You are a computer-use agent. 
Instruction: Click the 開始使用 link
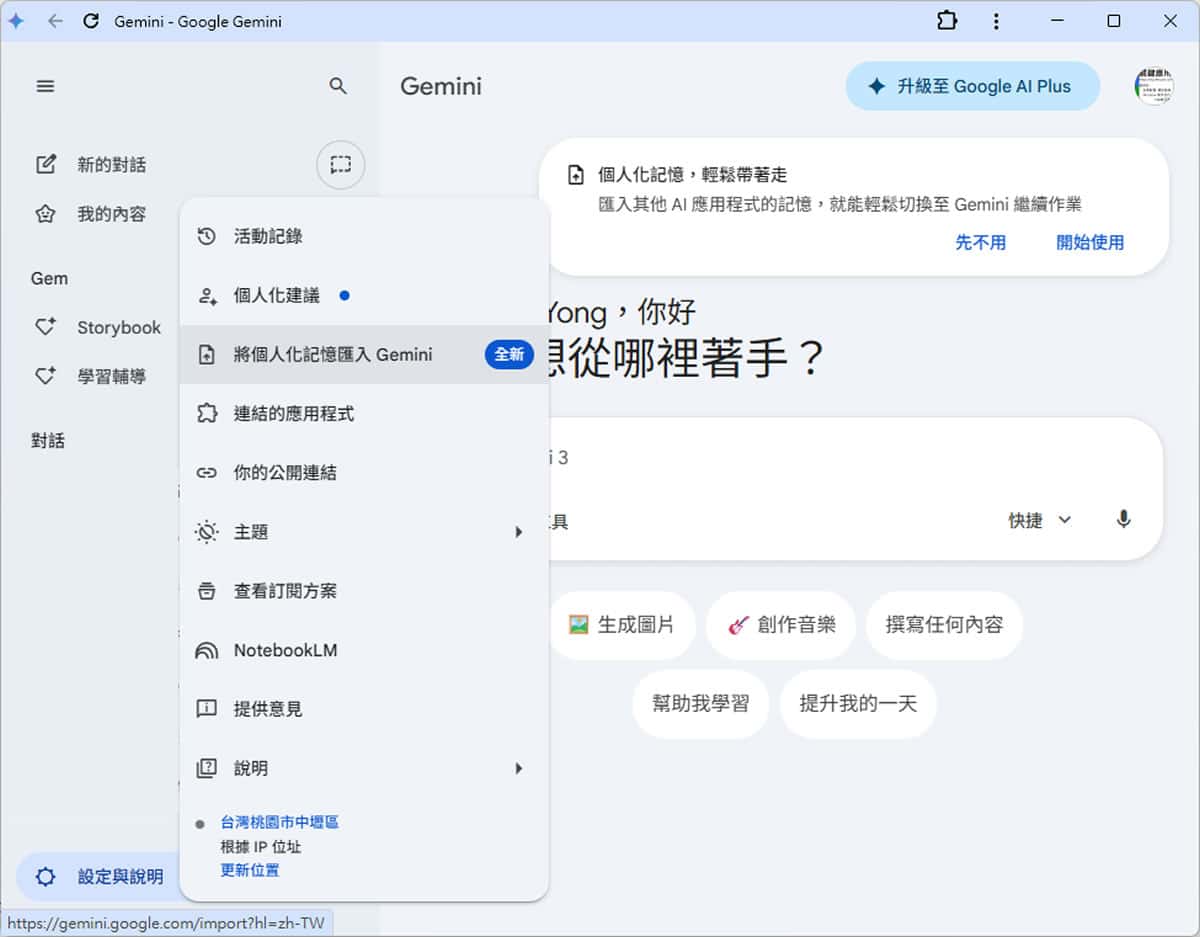[x=1089, y=243]
